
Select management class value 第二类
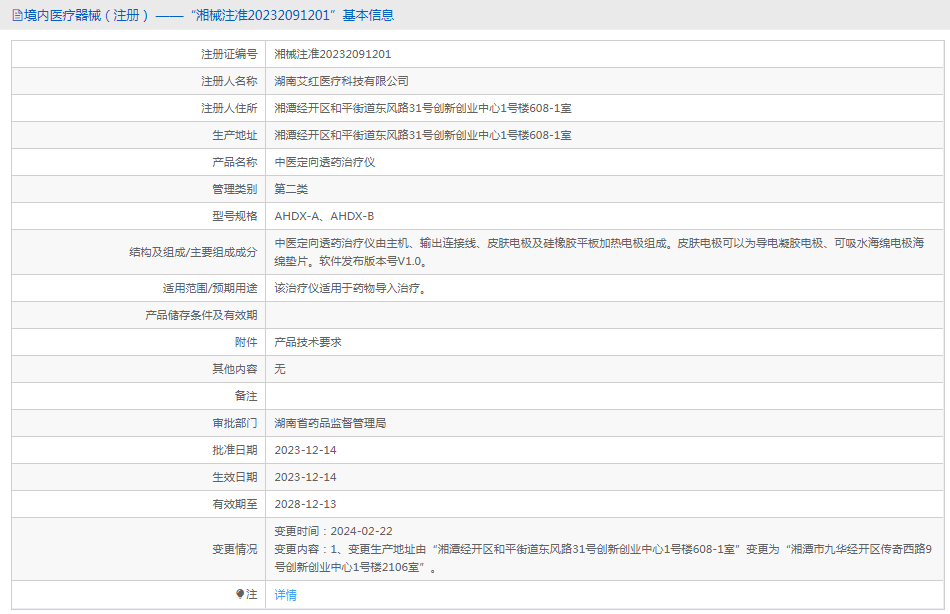click(291, 189)
